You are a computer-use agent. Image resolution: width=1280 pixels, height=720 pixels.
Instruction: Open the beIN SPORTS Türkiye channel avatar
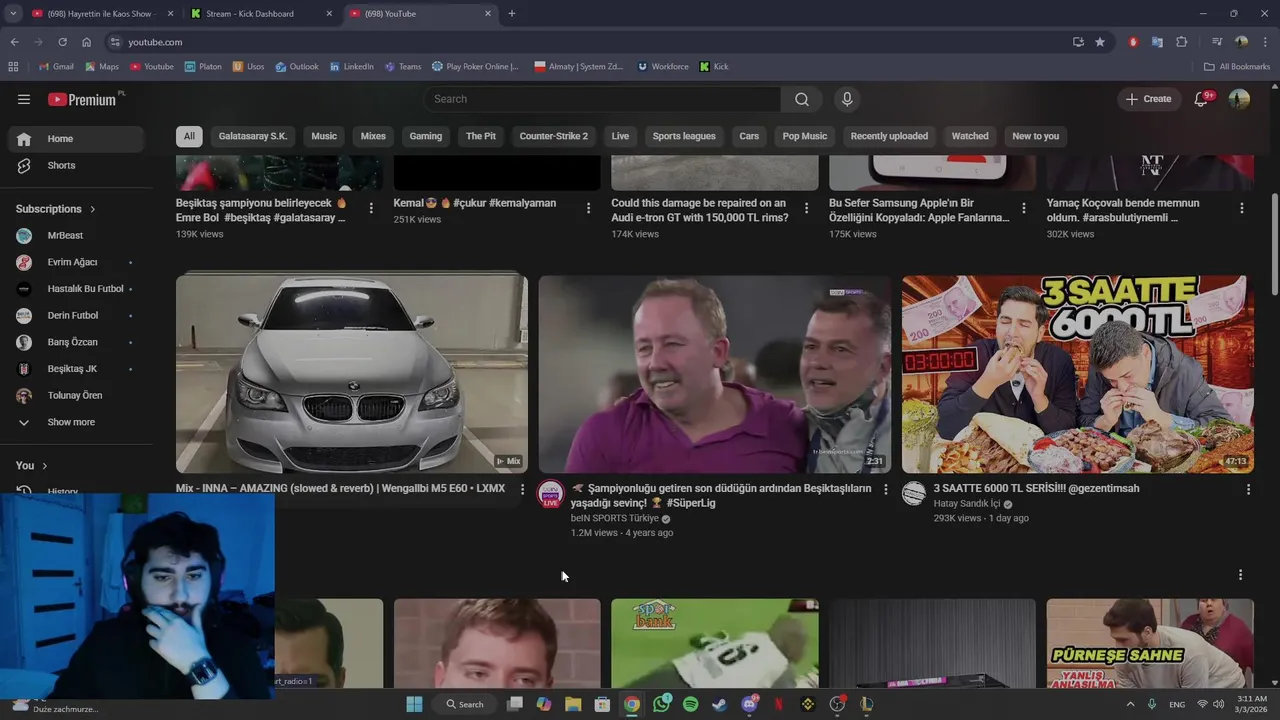pos(550,494)
